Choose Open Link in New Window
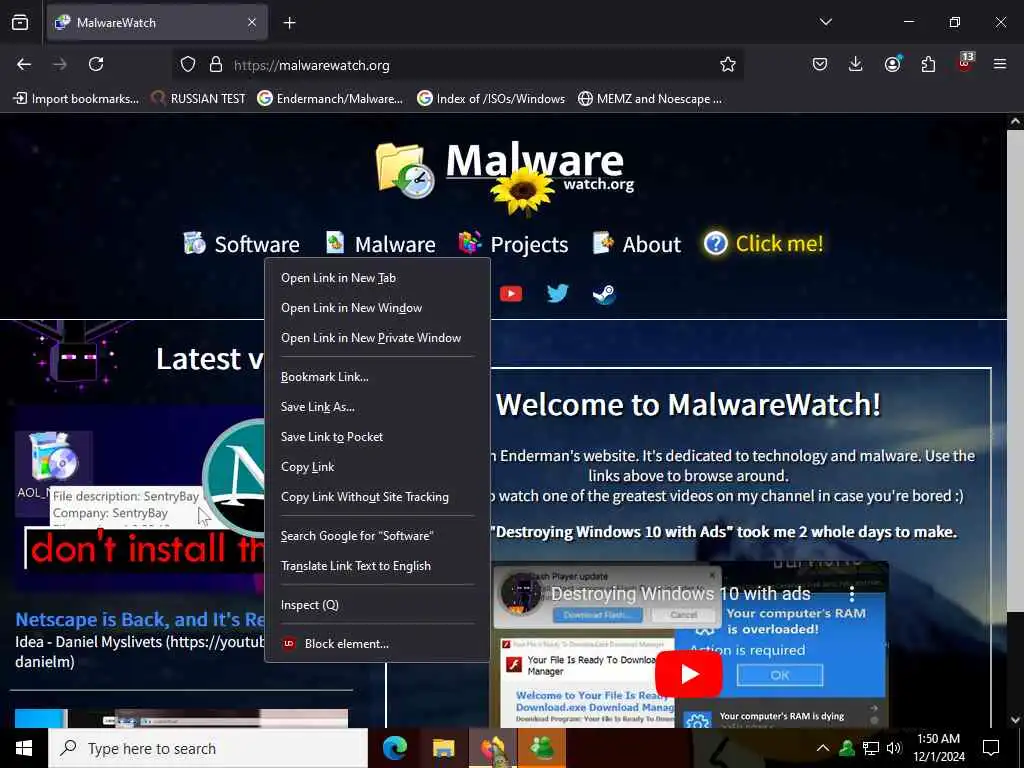Screen dimensions: 1024x768 pyautogui.click(x=377, y=308)
